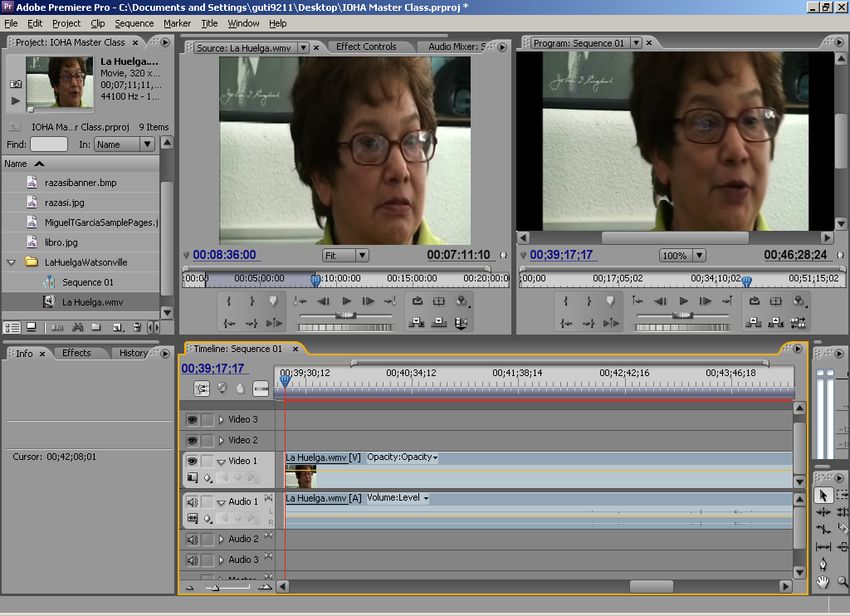Click Overlay button in Source monitor

(439, 323)
